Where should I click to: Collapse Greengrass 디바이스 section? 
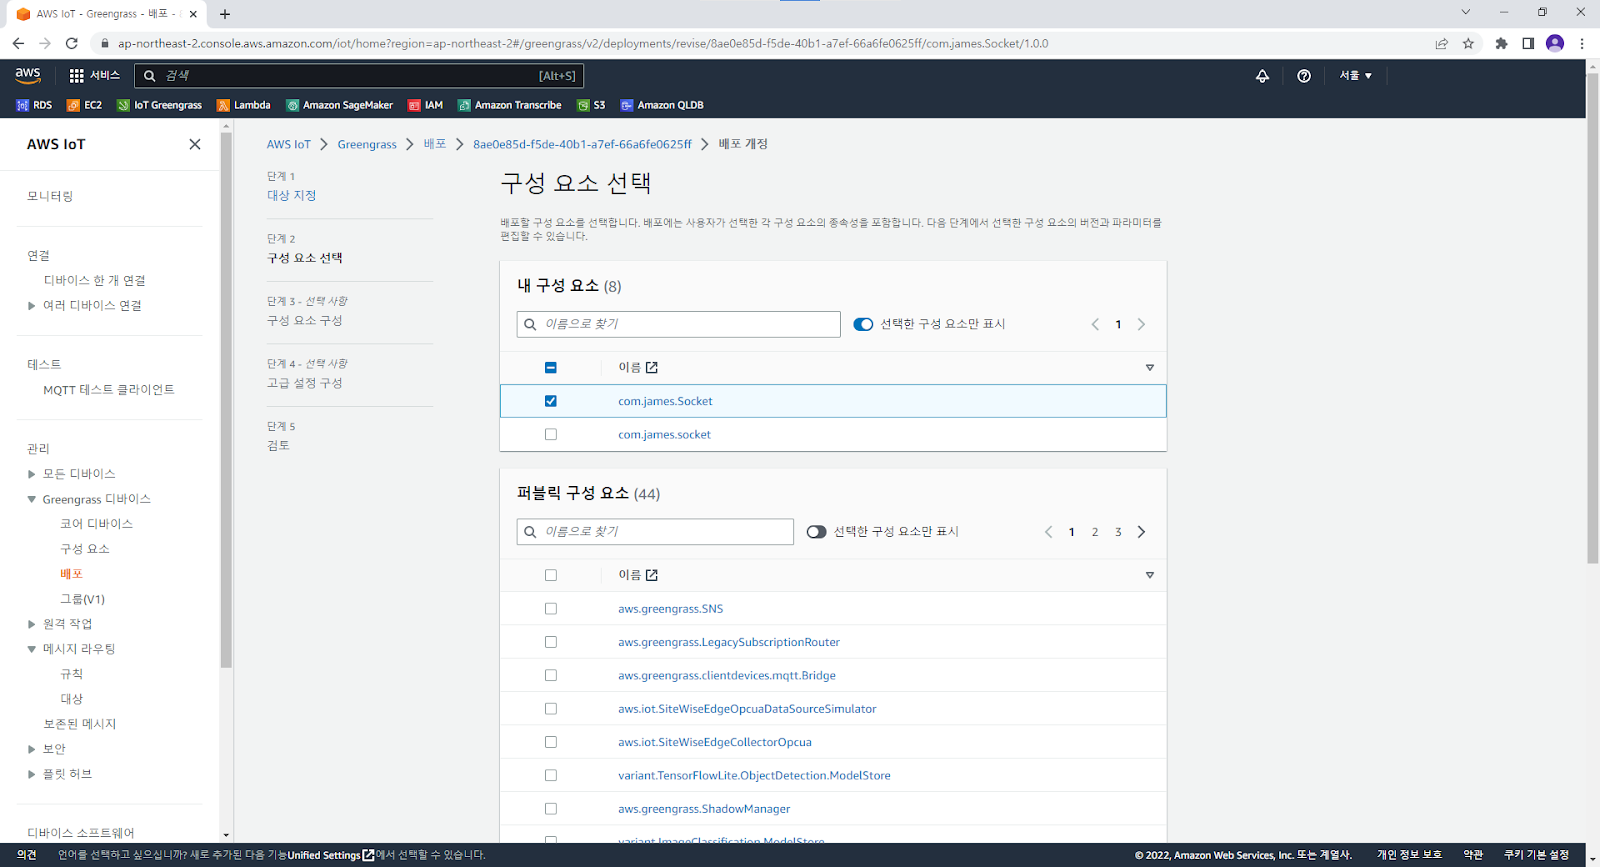32,499
